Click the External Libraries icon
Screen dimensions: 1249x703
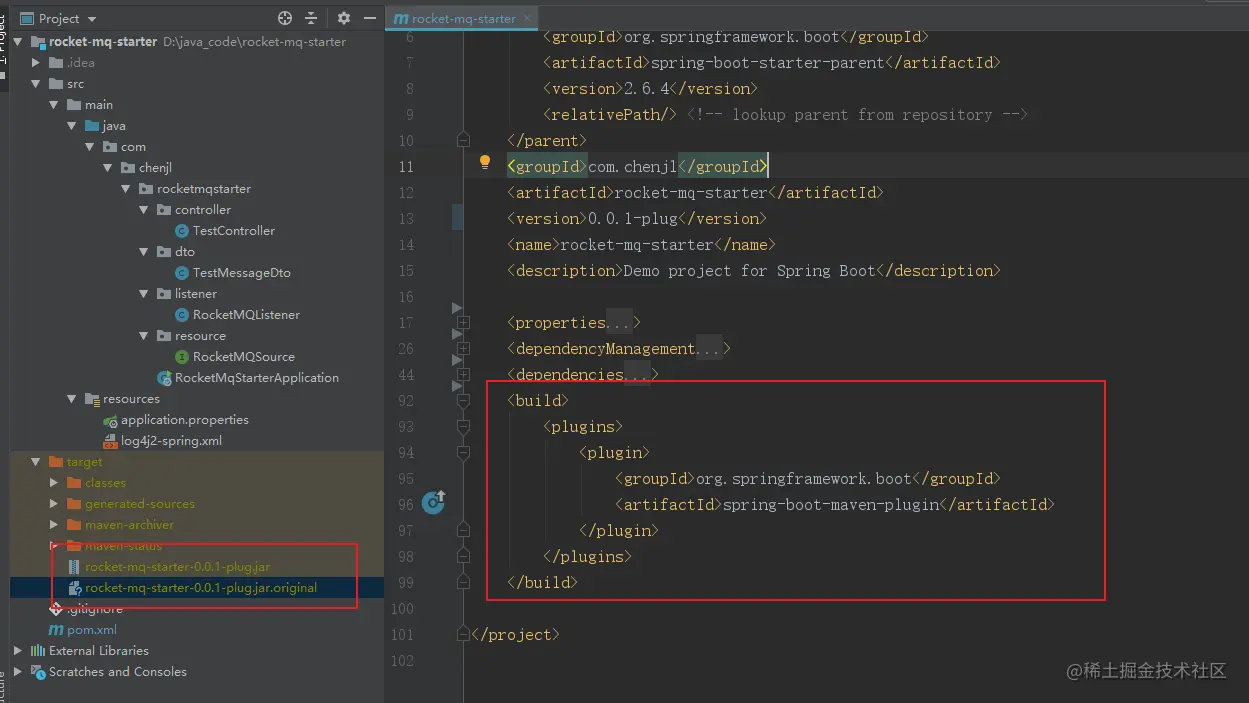(38, 651)
